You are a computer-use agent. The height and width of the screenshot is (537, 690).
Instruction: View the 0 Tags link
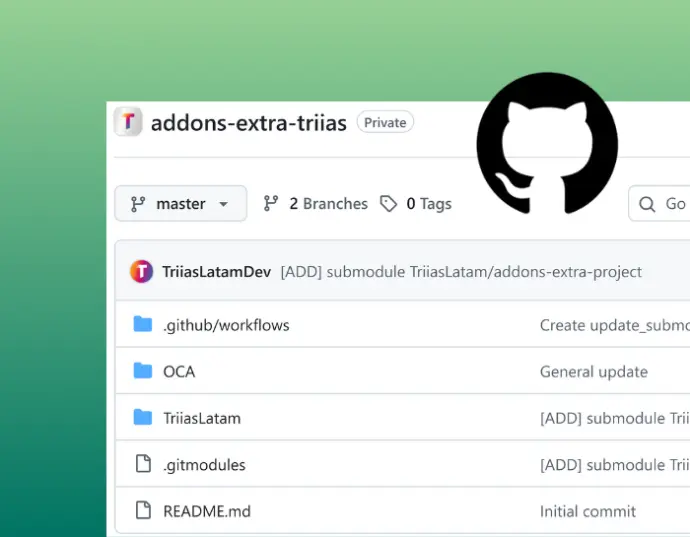(x=429, y=204)
